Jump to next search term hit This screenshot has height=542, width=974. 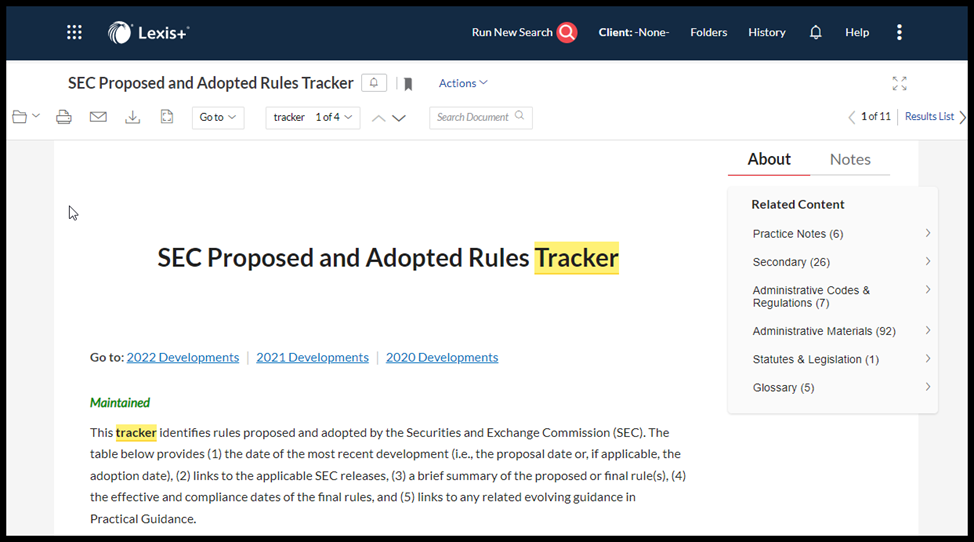pos(399,118)
